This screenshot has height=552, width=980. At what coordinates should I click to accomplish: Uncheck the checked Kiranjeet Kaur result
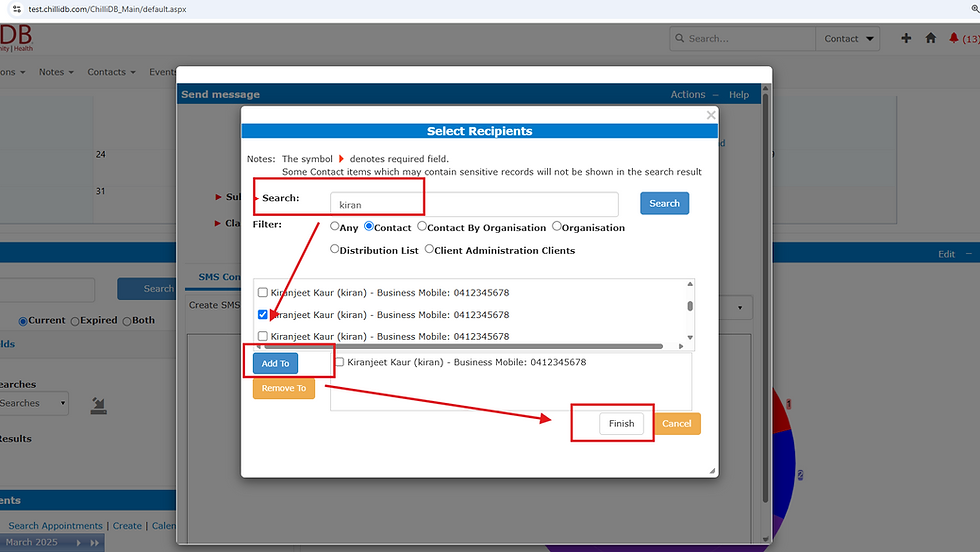tap(262, 314)
